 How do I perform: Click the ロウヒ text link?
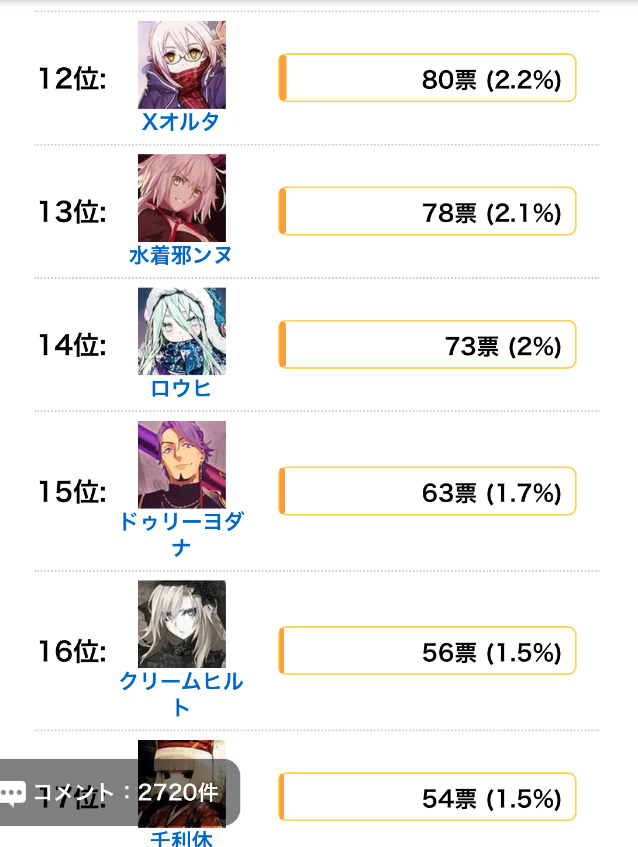pos(181,388)
